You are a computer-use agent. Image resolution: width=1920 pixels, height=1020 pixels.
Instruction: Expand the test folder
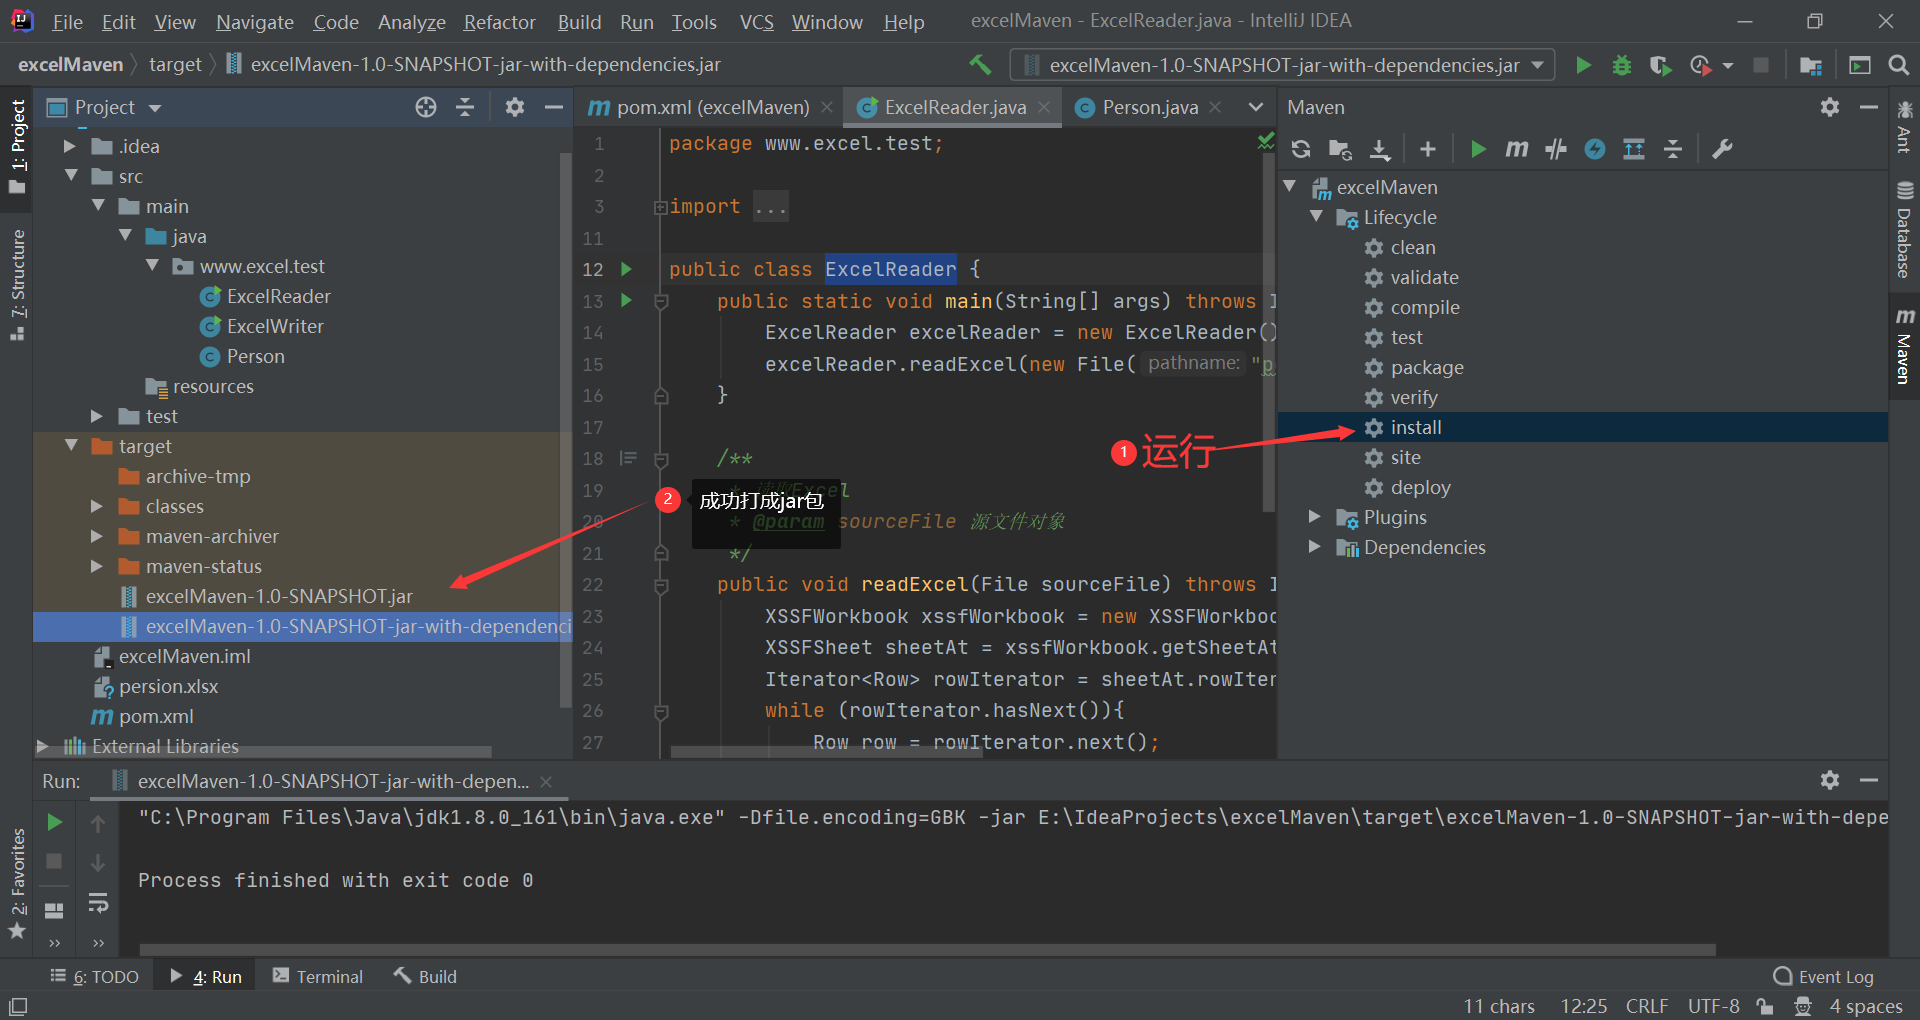click(x=97, y=416)
